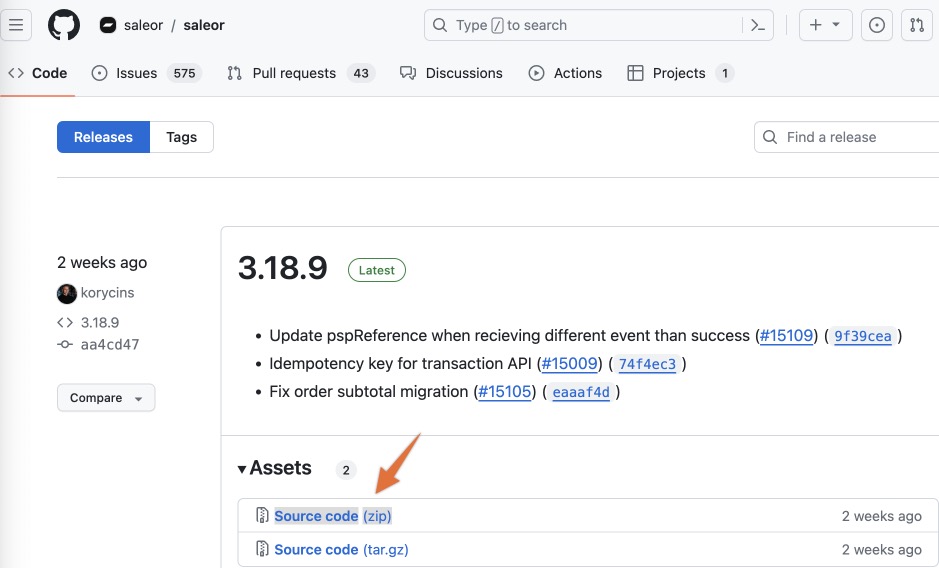Collapse the Assets section
The width and height of the screenshot is (939, 568).
(274, 468)
